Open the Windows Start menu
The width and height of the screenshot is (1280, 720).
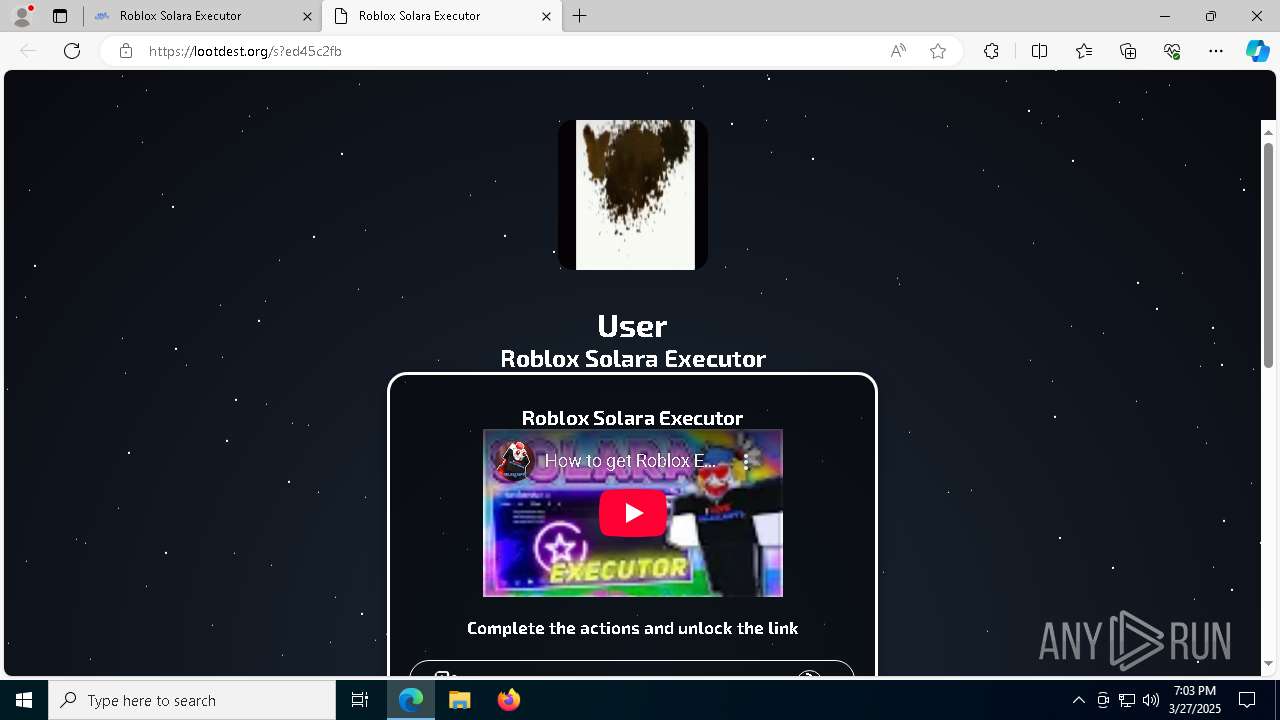coord(24,700)
